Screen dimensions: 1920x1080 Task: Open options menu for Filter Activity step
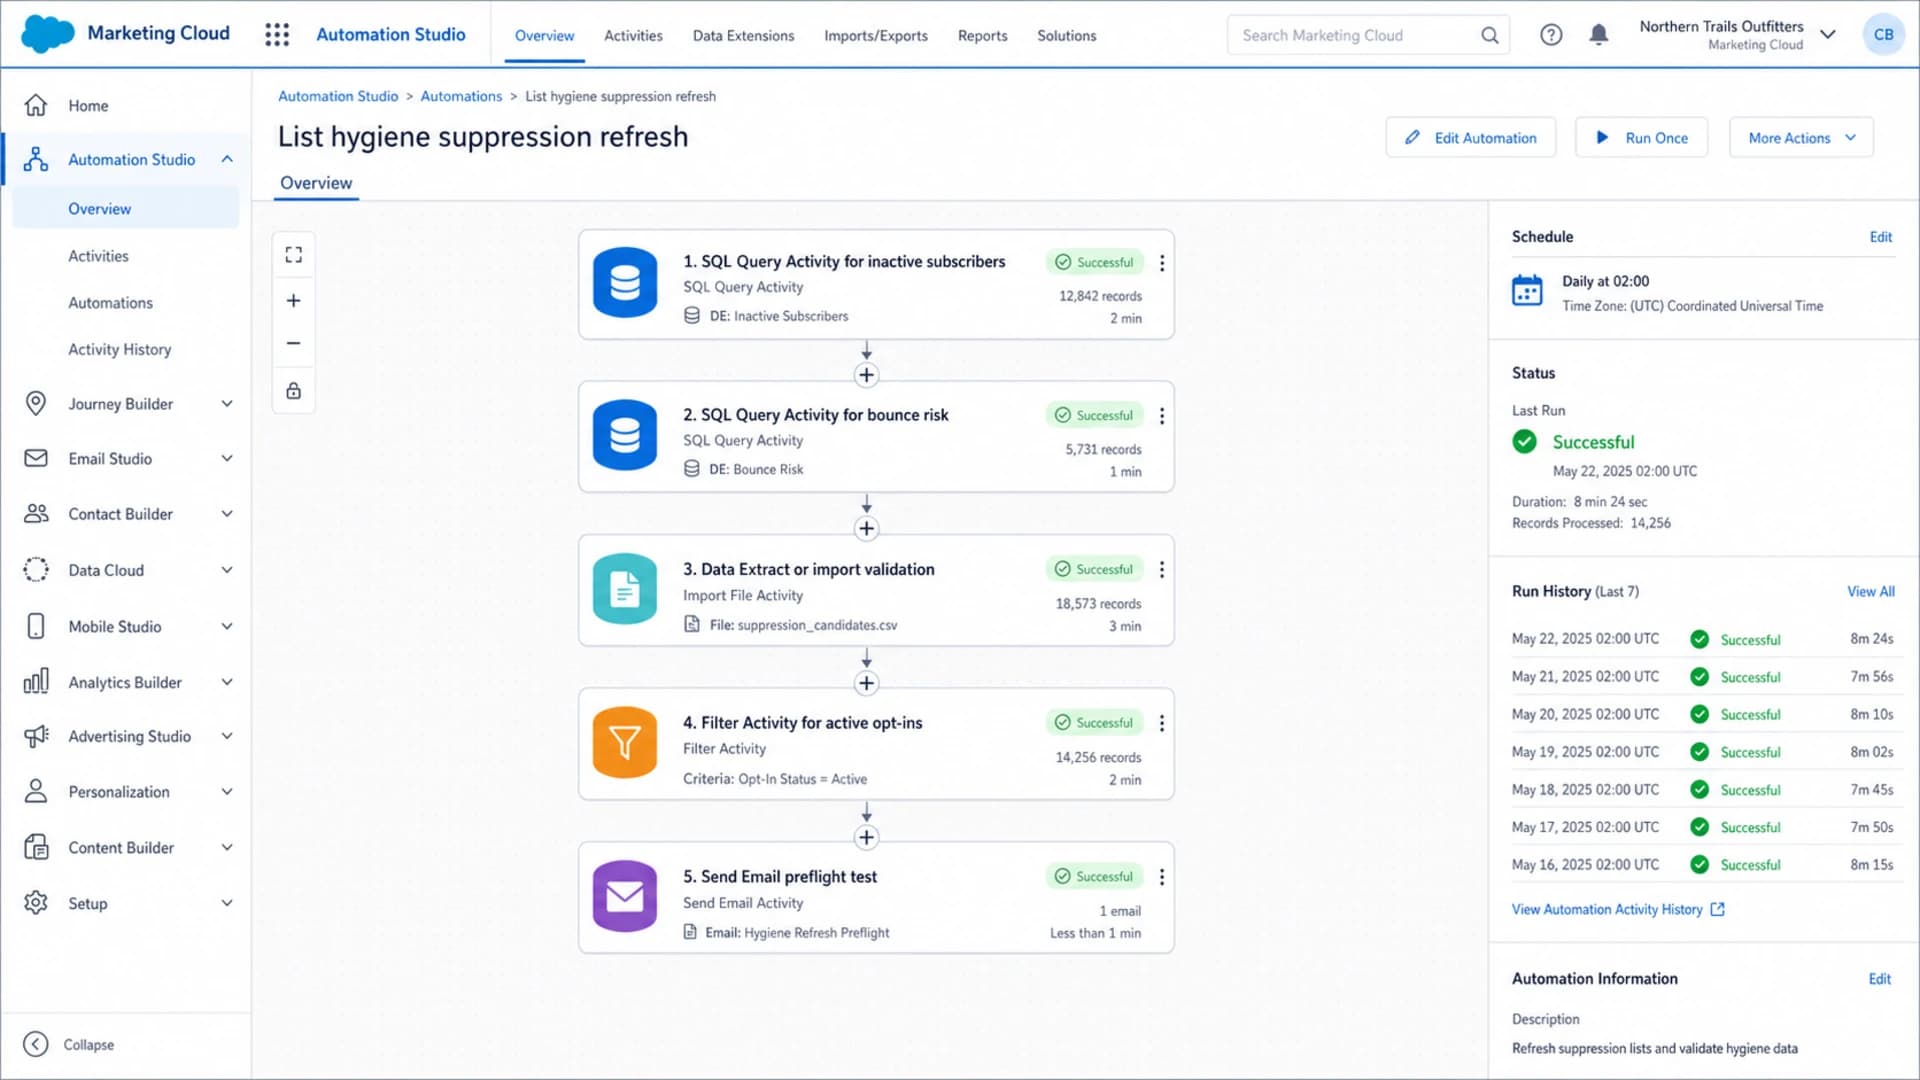1161,723
